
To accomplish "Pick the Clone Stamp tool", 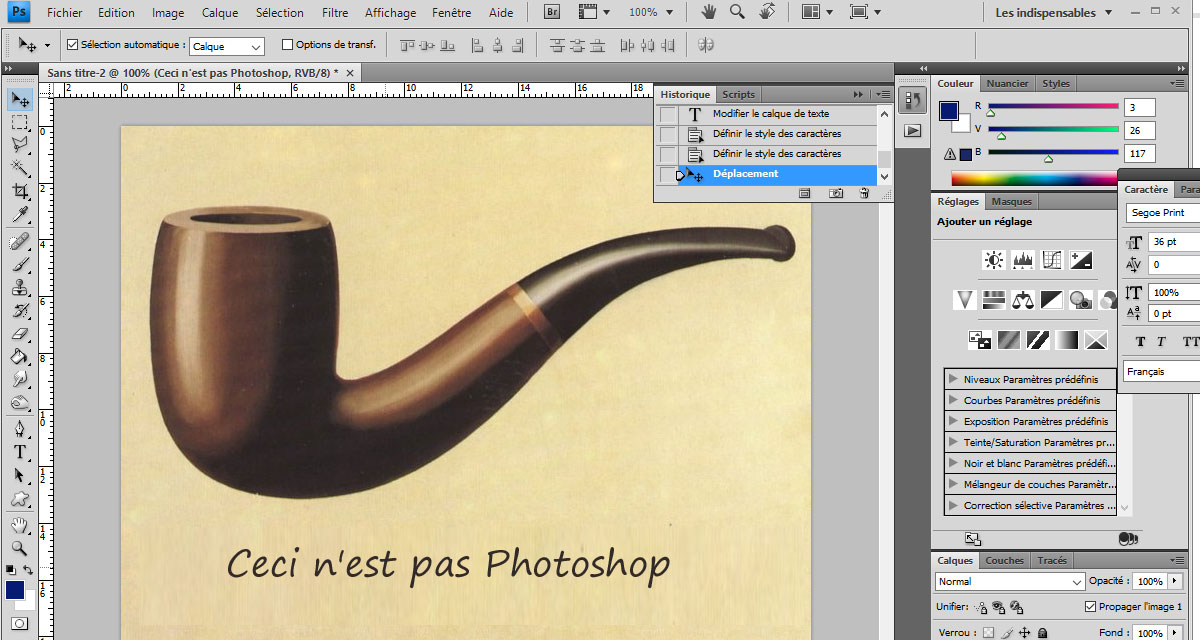I will (20, 288).
